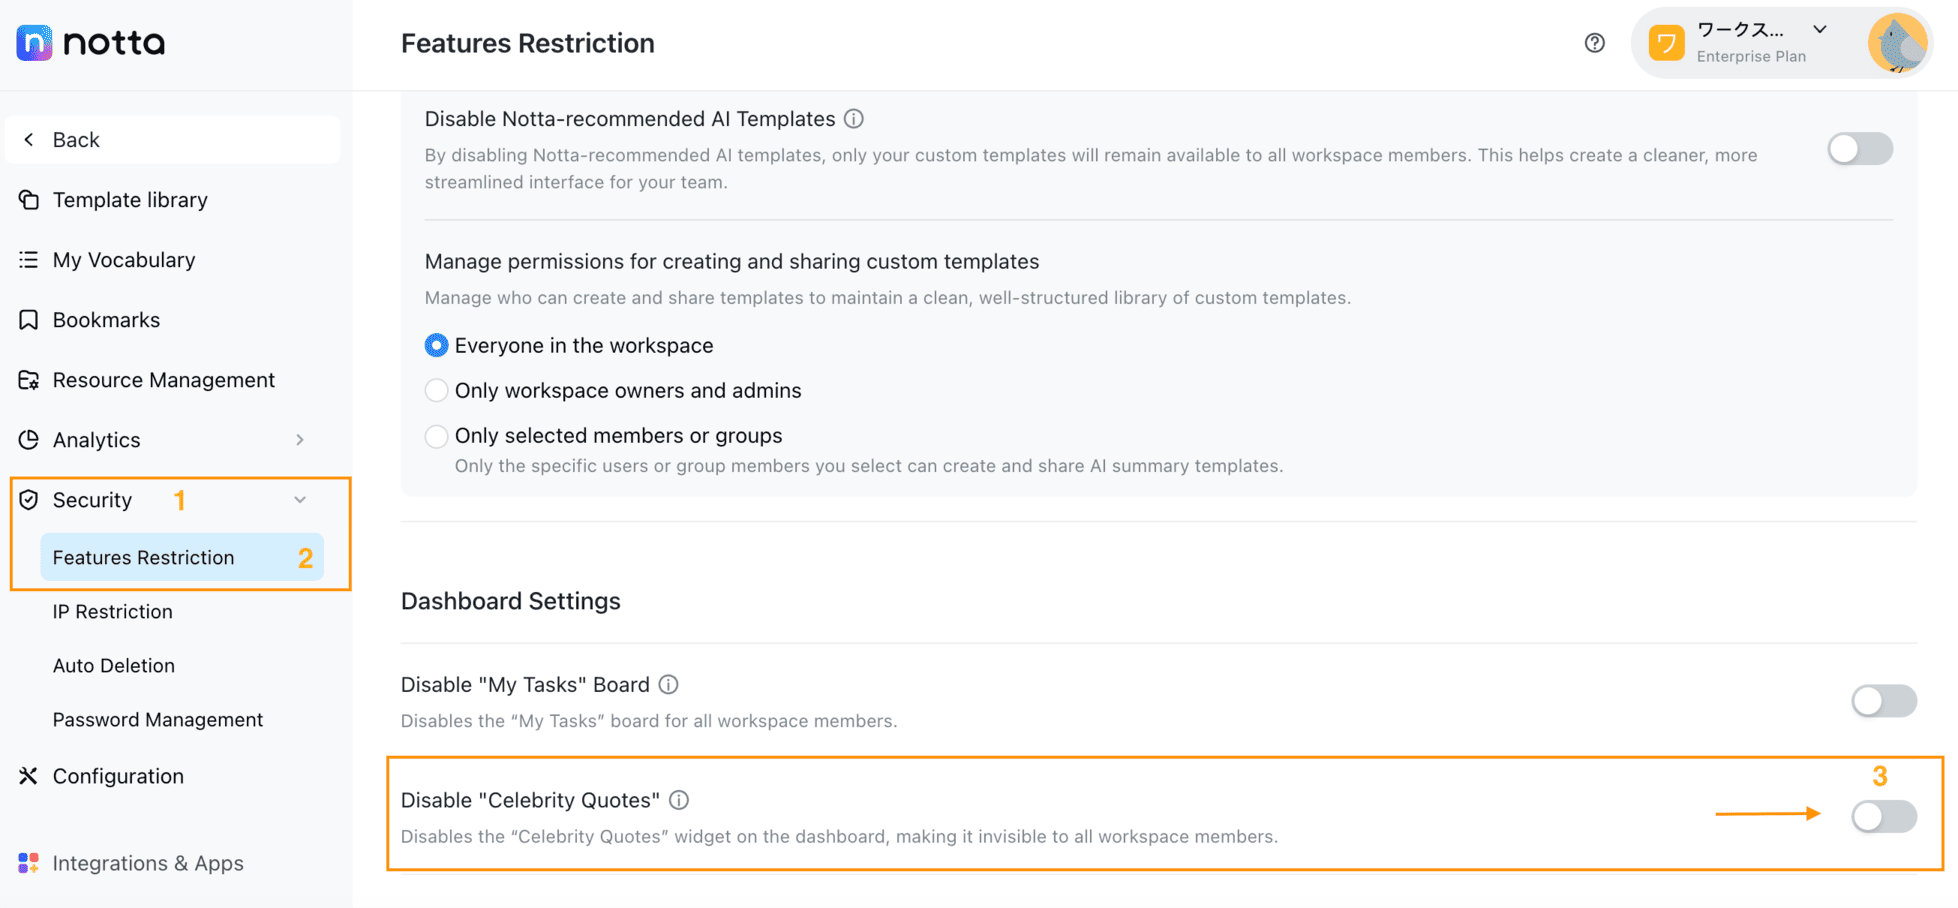Open the help question mark icon
1958x908 pixels.
(x=1595, y=43)
